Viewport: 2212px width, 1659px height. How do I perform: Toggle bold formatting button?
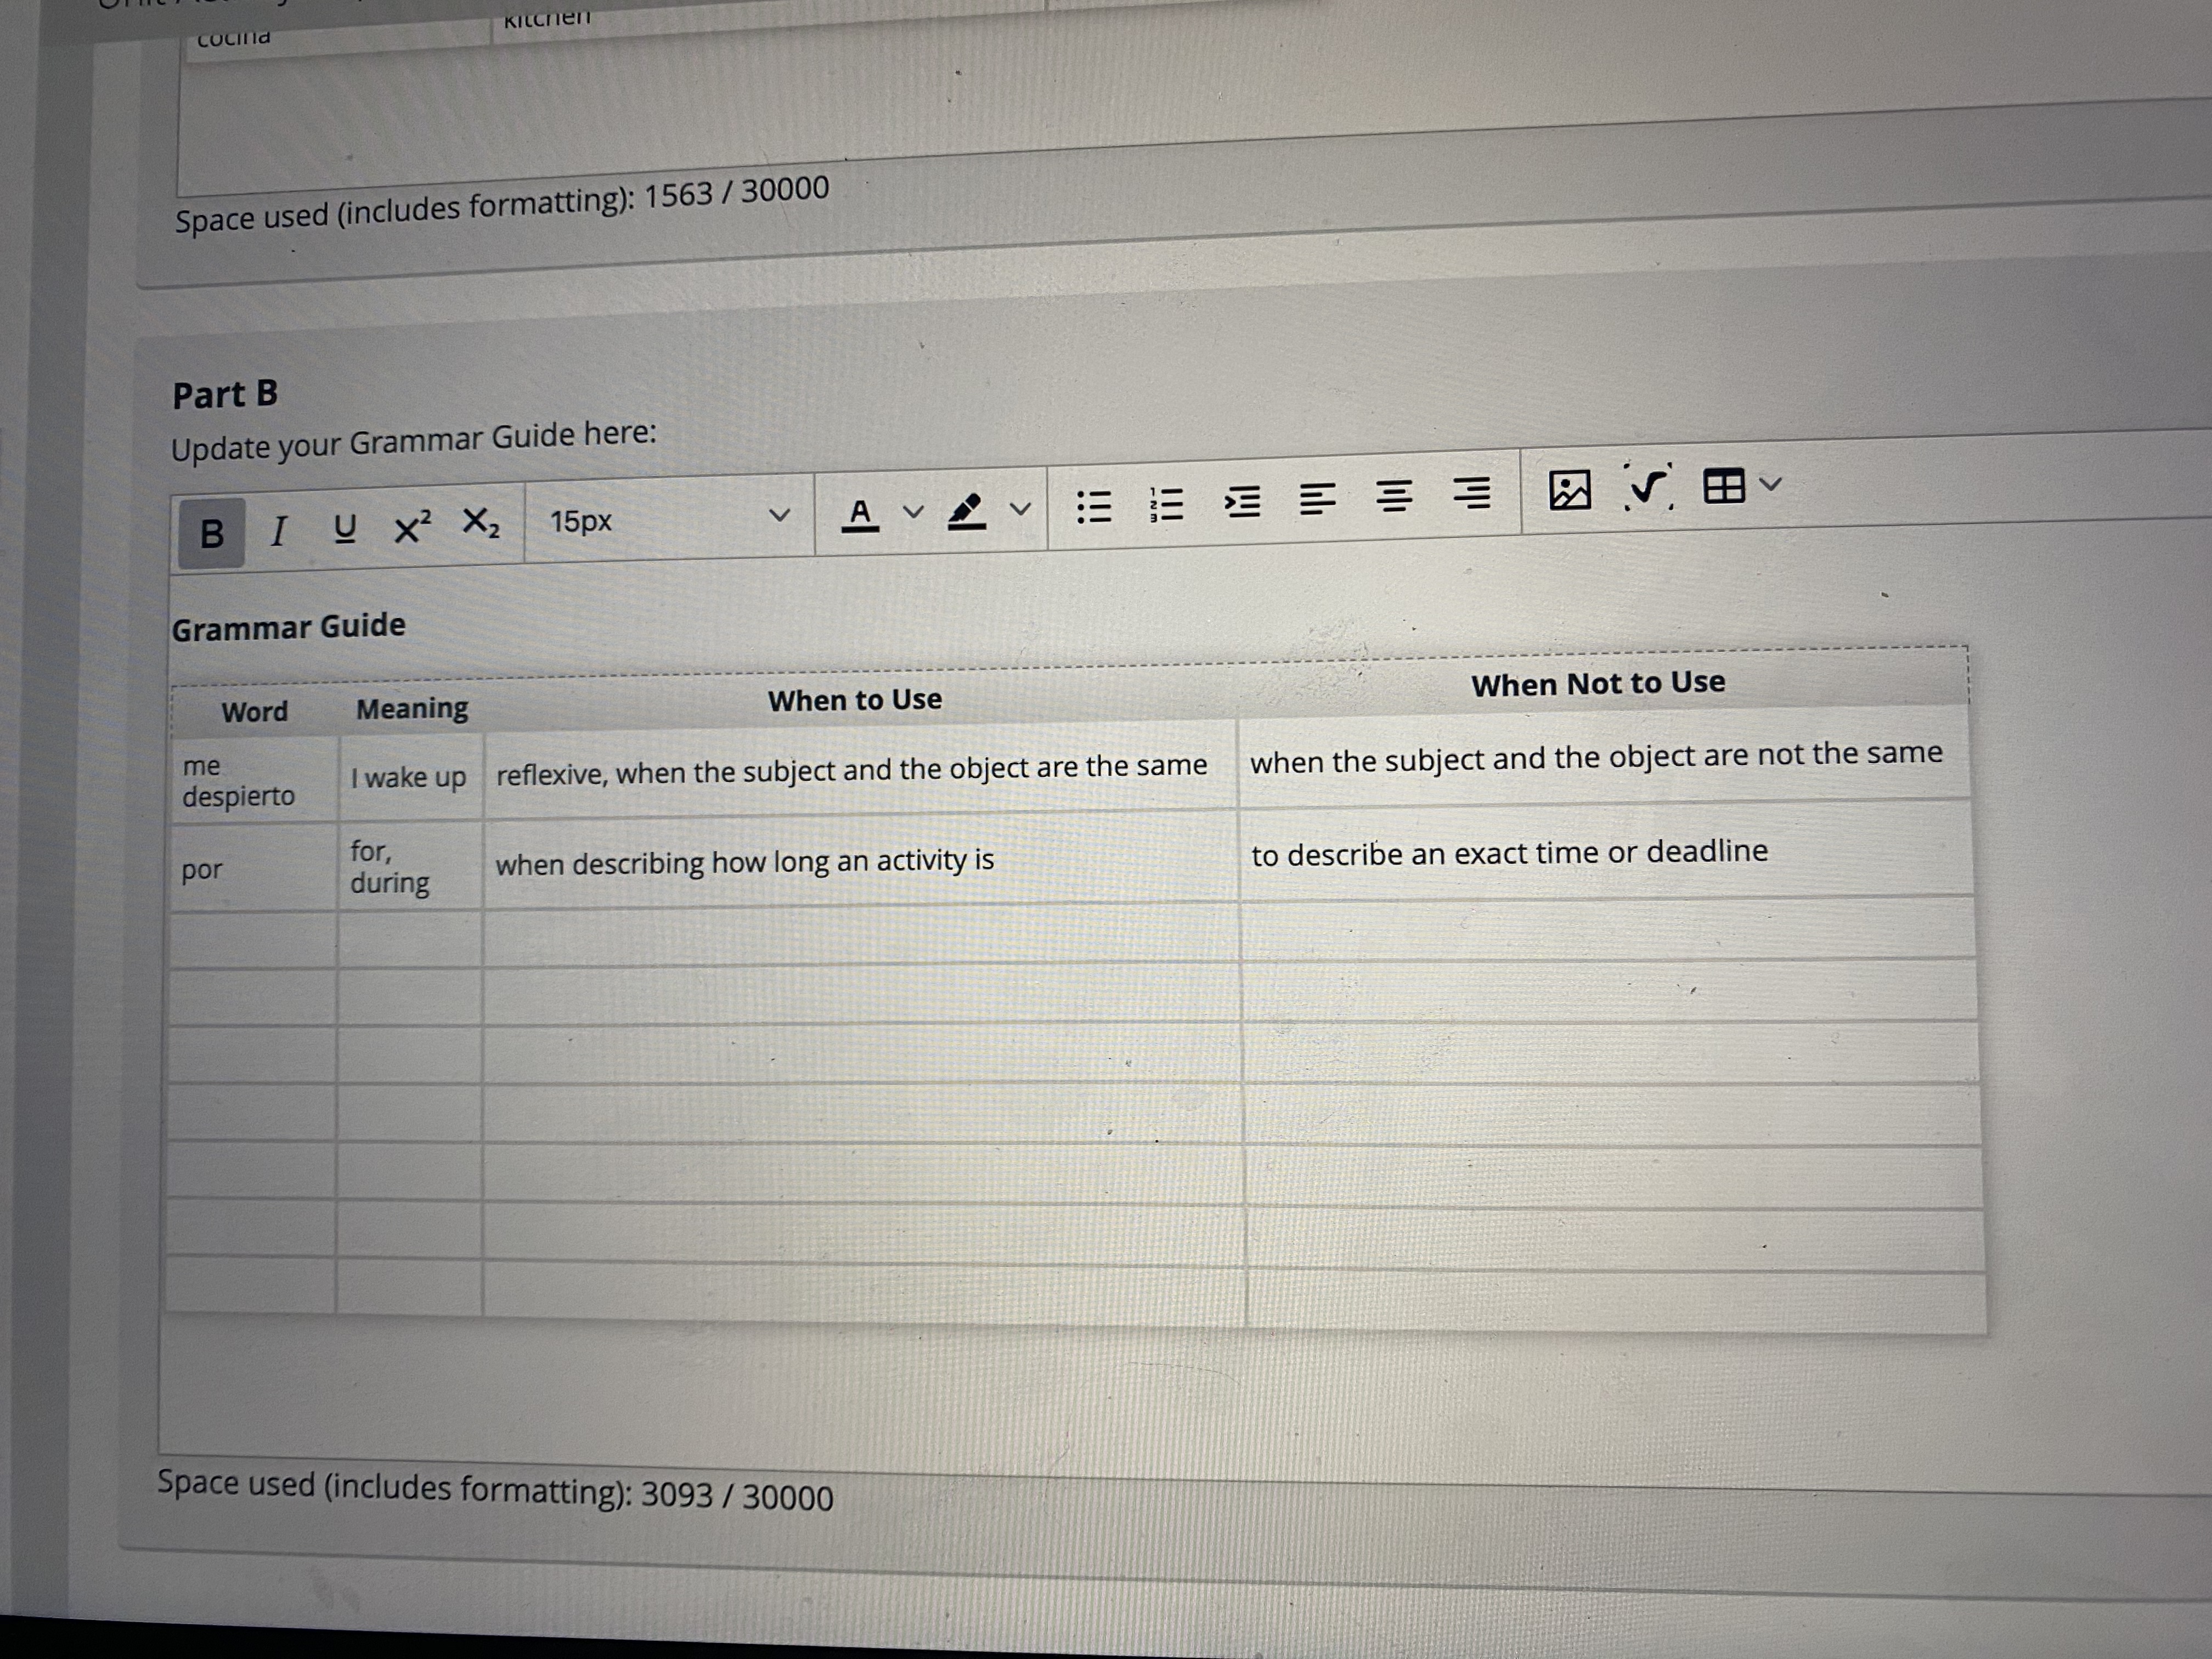pyautogui.click(x=211, y=534)
